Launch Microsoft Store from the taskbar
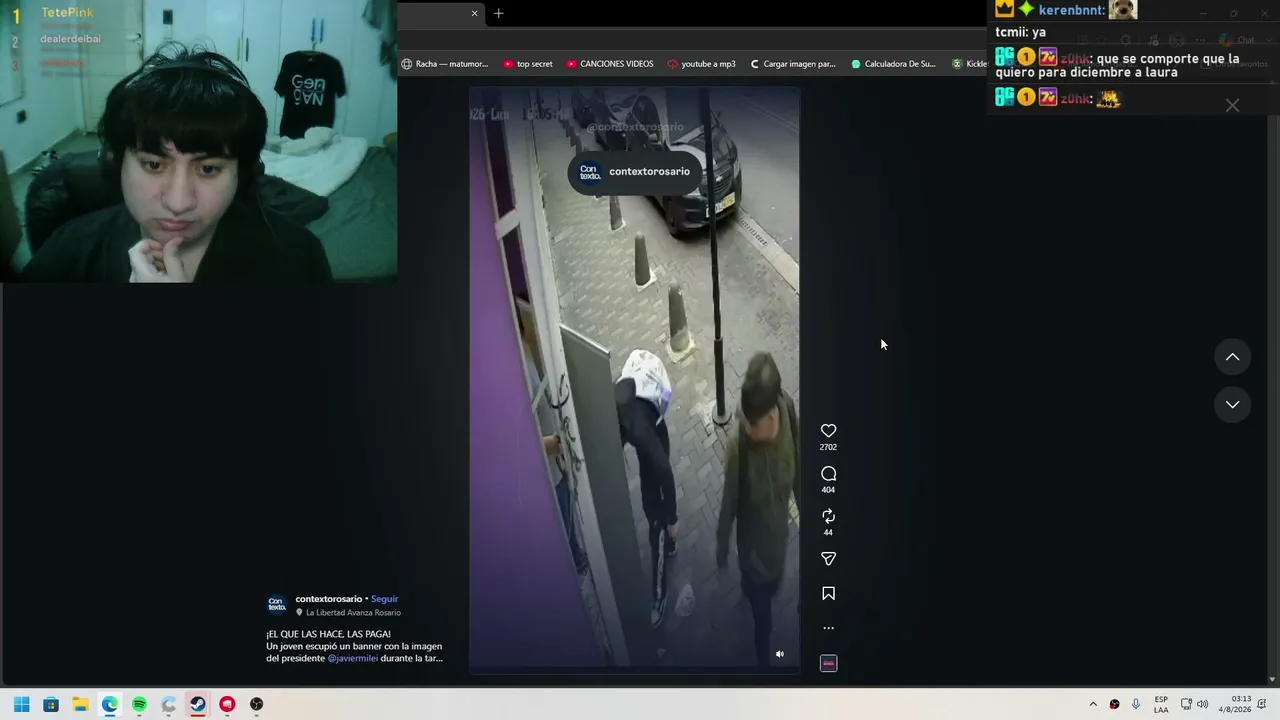This screenshot has width=1280, height=720. tap(51, 704)
